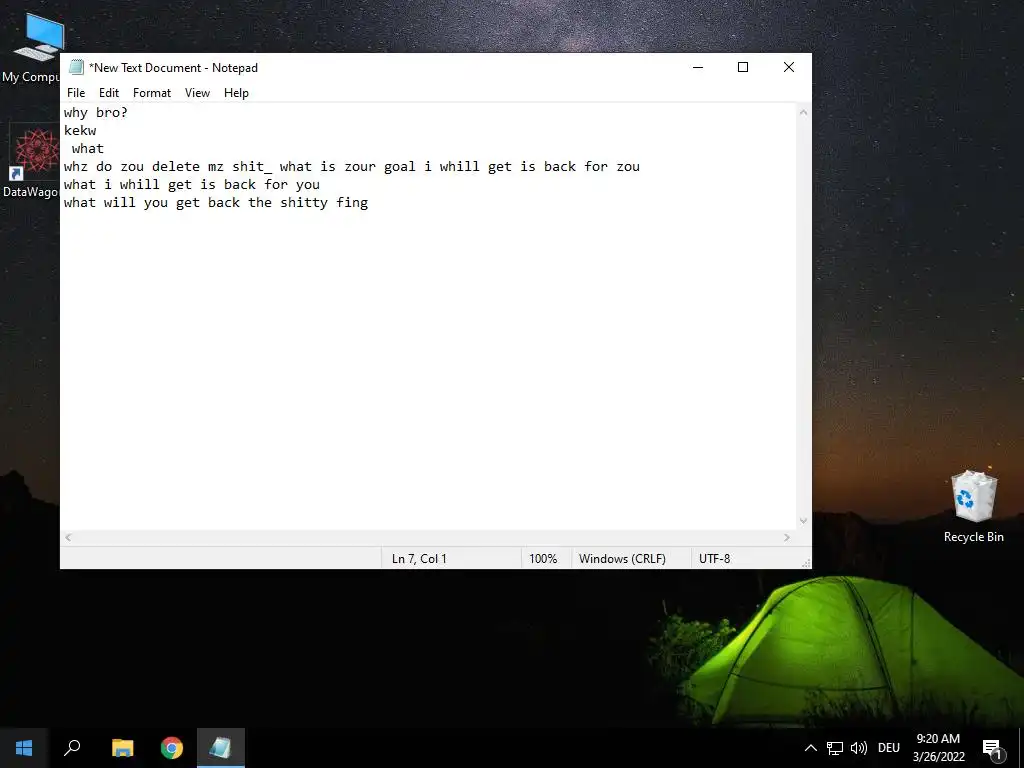This screenshot has width=1024, height=768.
Task: Open the Edit menu
Action: coord(108,93)
